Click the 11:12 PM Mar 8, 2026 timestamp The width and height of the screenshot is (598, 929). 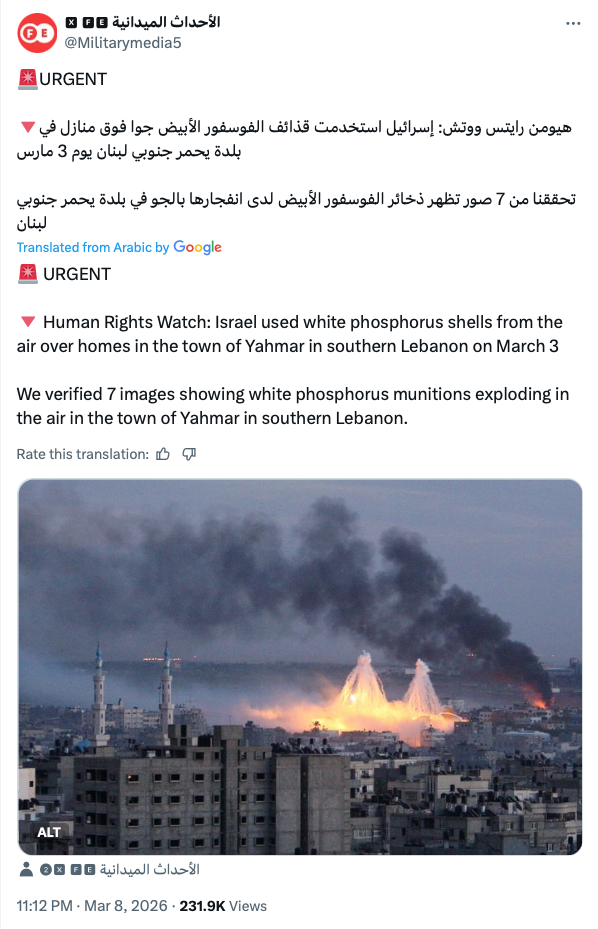92,906
